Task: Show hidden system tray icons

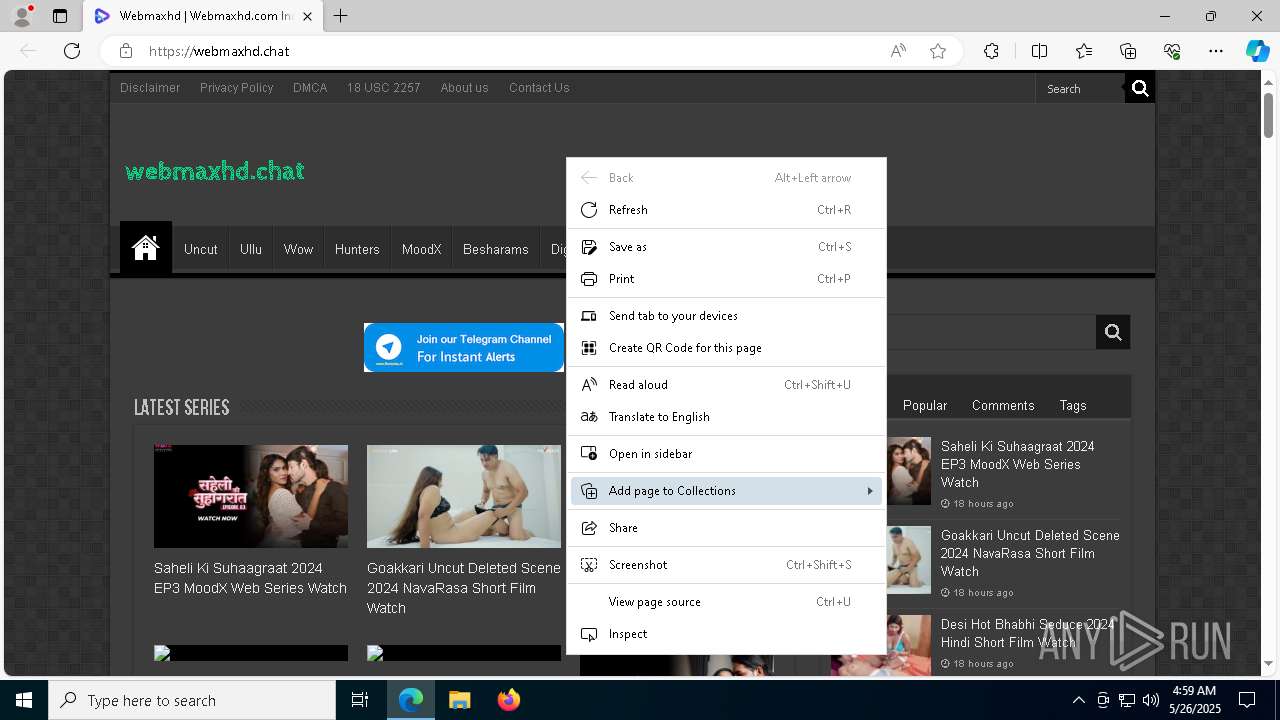Action: click(x=1078, y=700)
